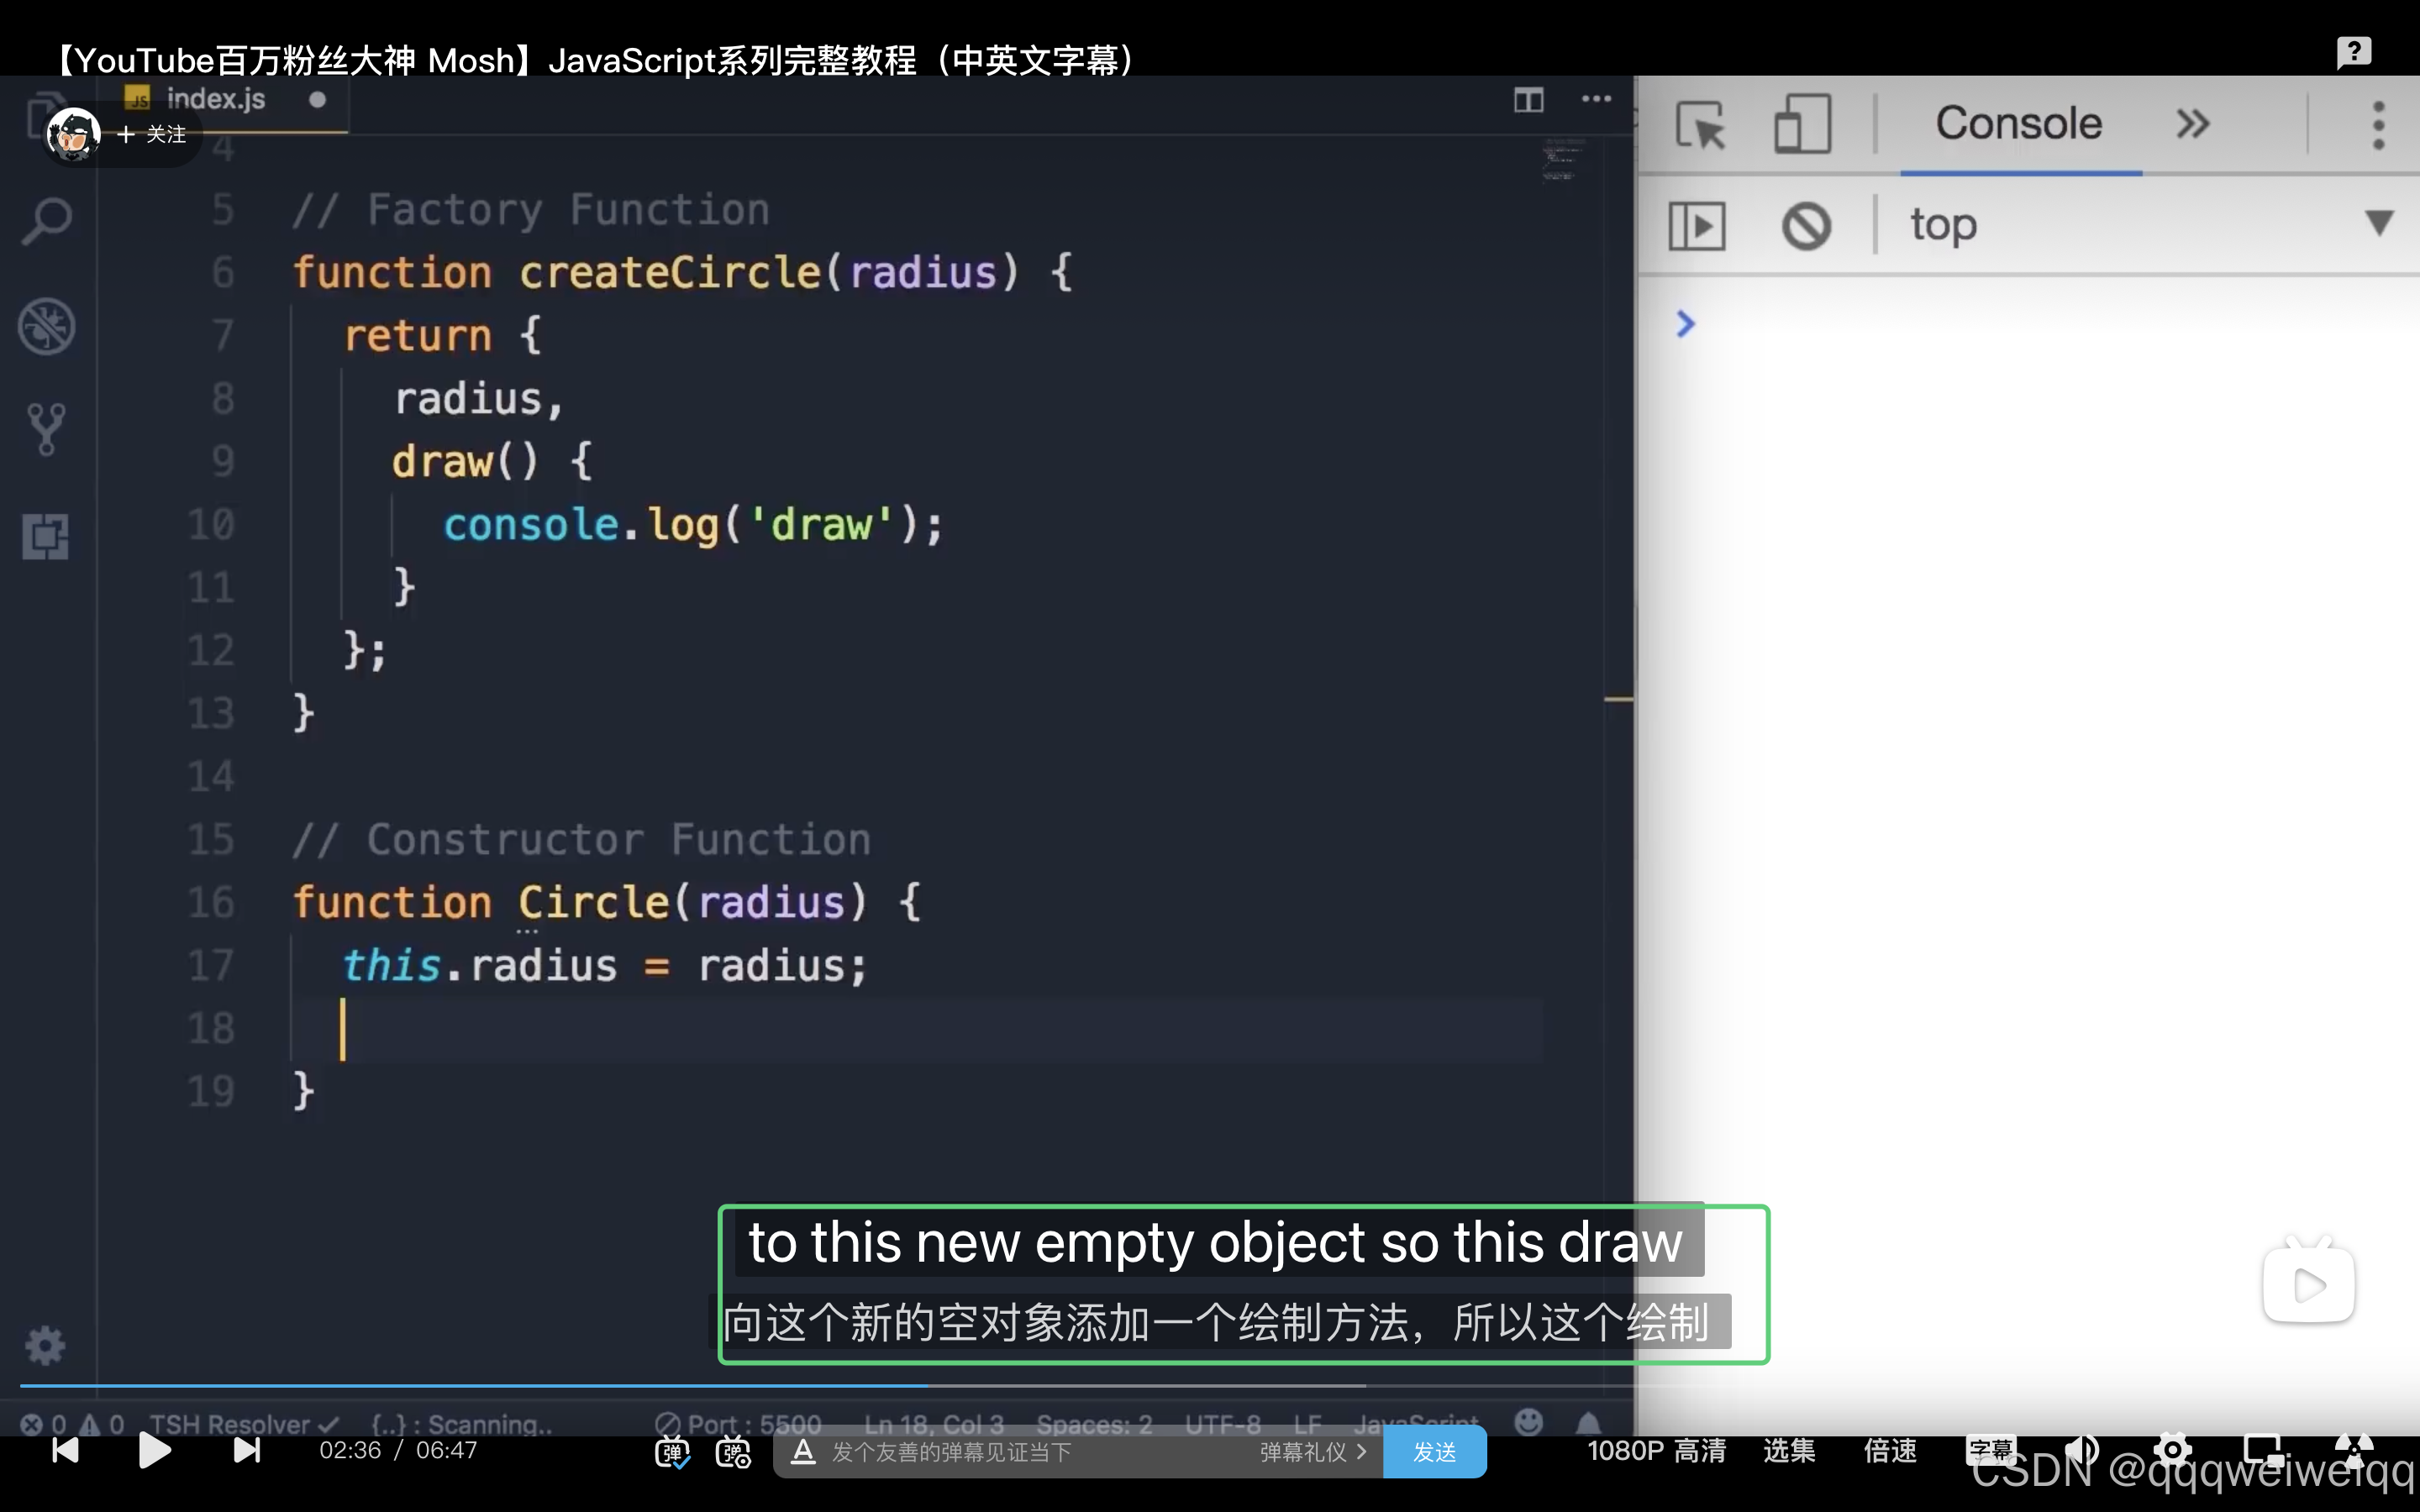Click errors and warnings count in status bar
Viewport: 2420px width, 1512px height.
pyautogui.click(x=72, y=1423)
